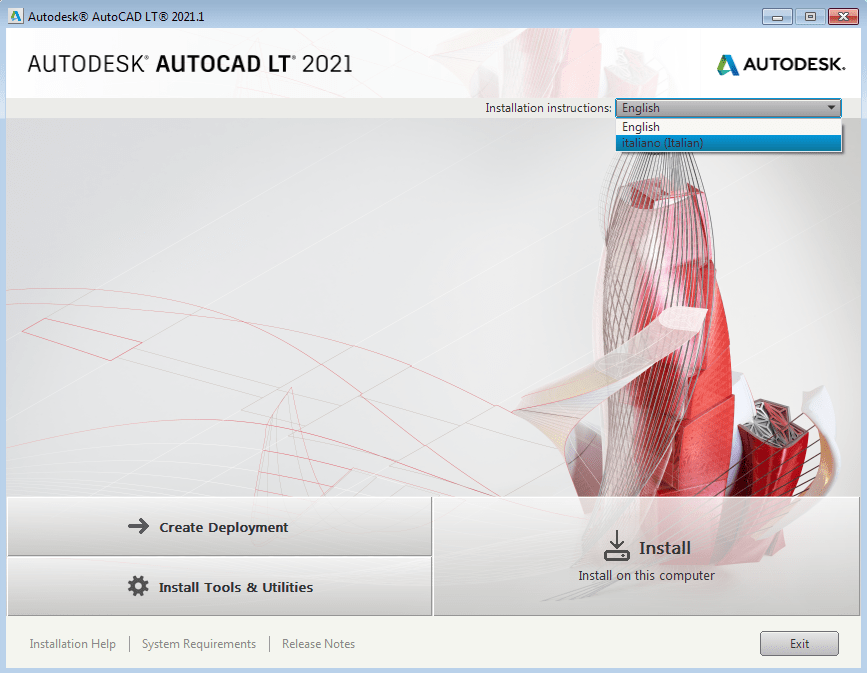Click the Create Deployment button
Viewport: 867px width, 673px height.
click(220, 527)
